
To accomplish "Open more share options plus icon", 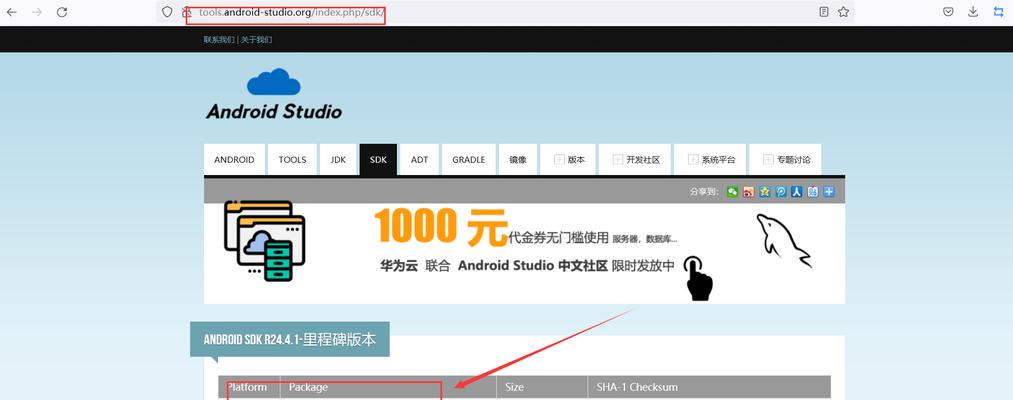I will click(829, 191).
